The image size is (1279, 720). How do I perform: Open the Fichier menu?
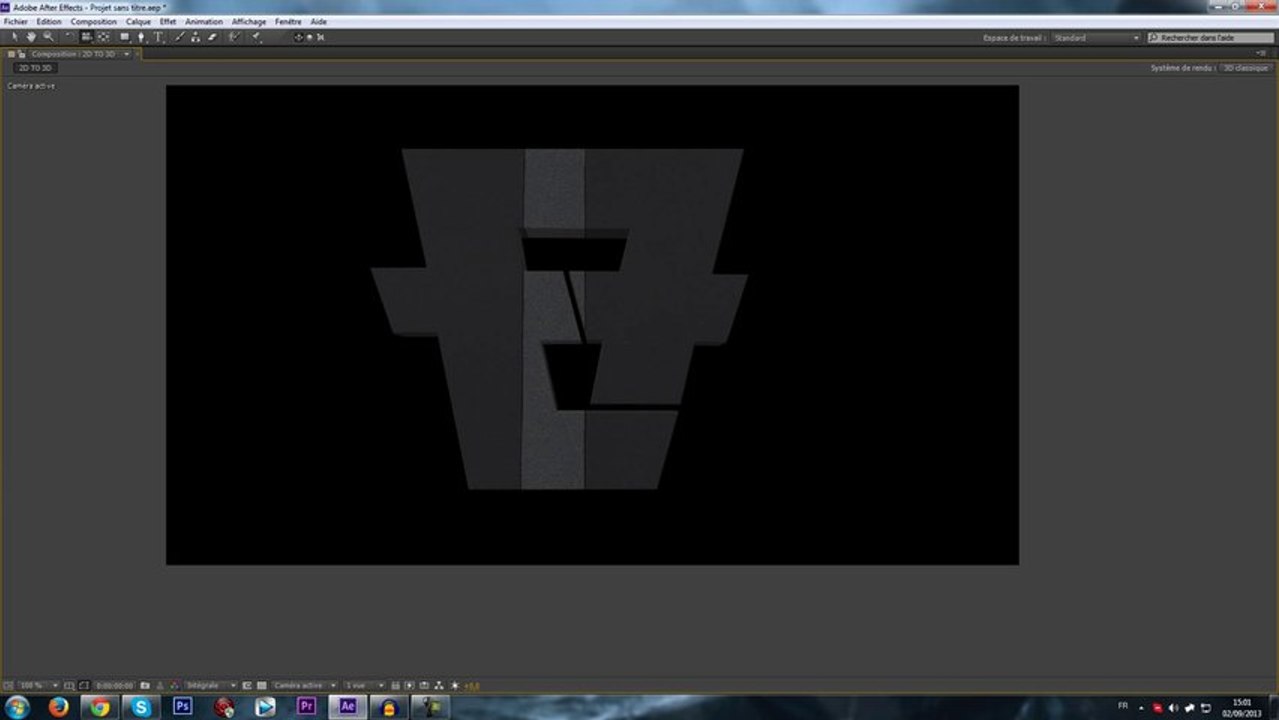click(15, 21)
